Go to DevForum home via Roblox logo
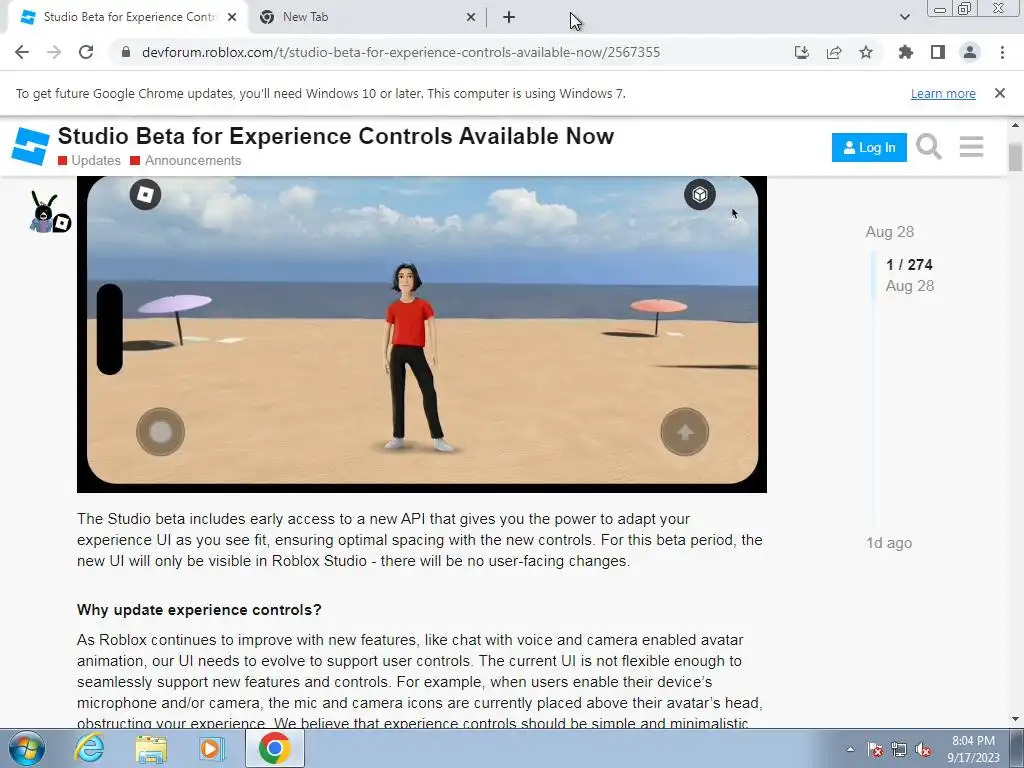Image resolution: width=1024 pixels, height=768 pixels. [30, 146]
